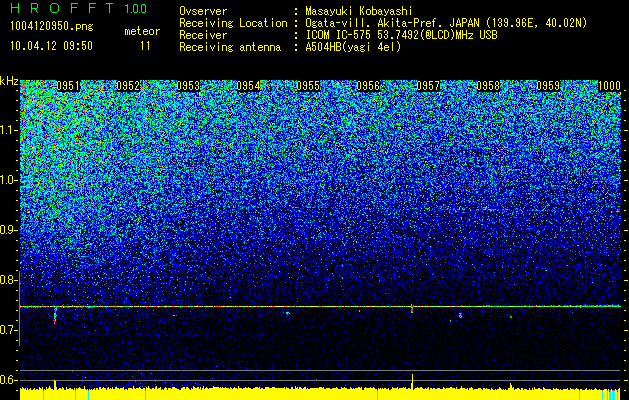629x400 pixels.
Task: Click the Receiving antenna label
Action: [x=230, y=47]
